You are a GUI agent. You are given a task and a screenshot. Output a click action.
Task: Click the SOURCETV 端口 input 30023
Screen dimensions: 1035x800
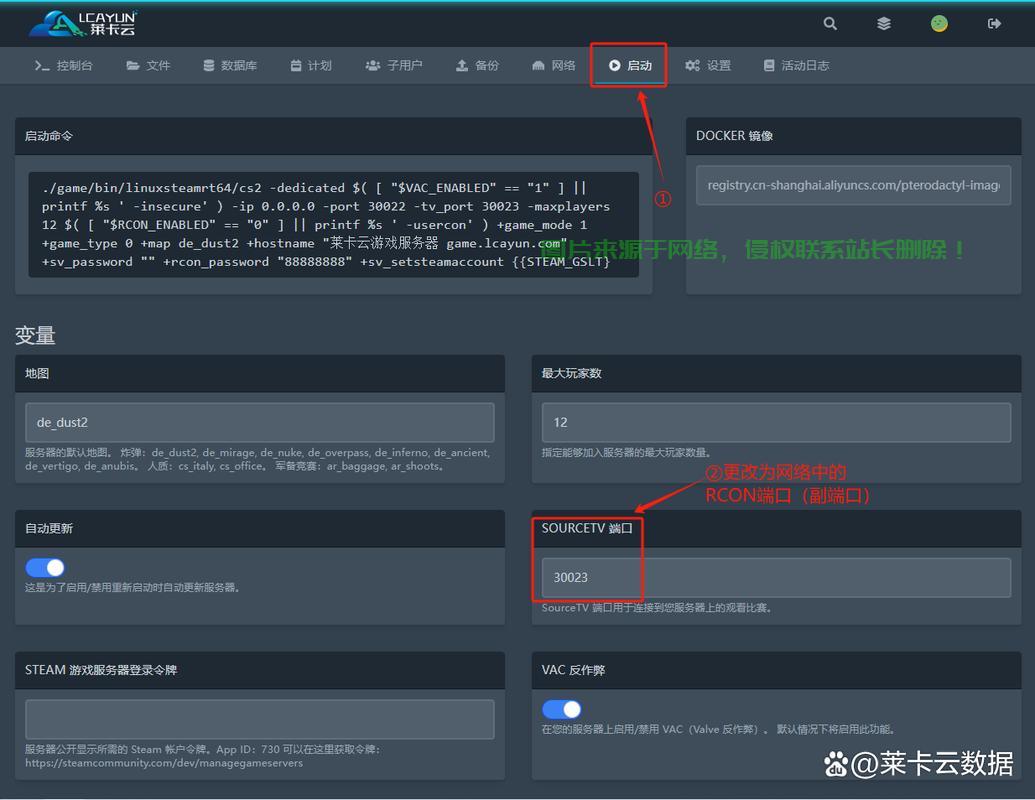point(776,578)
